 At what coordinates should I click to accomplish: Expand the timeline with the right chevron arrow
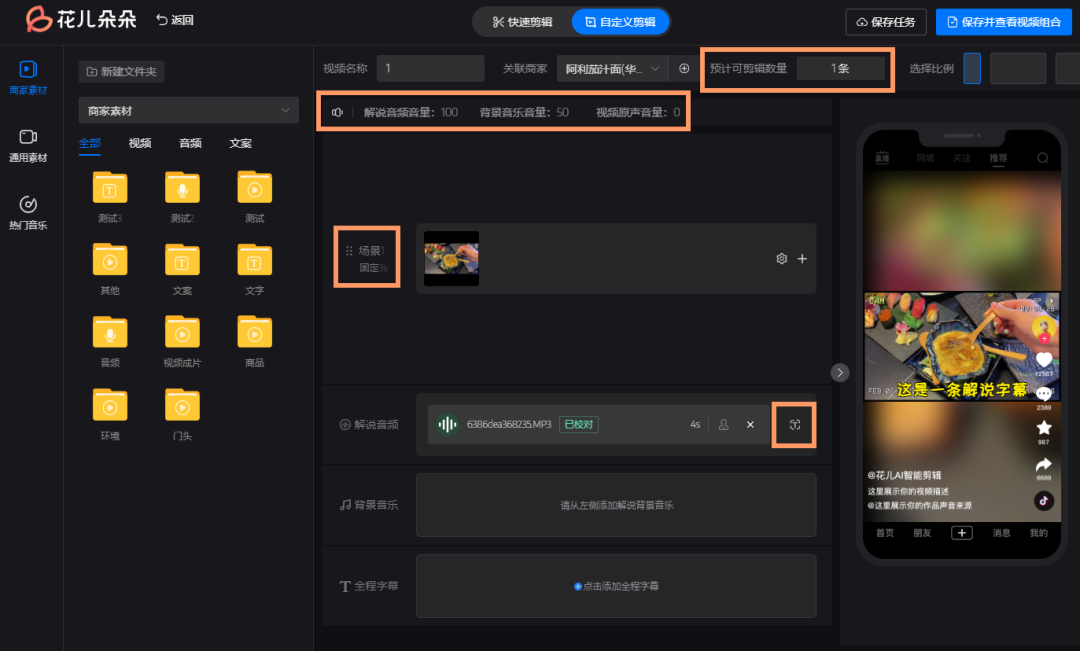pyautogui.click(x=839, y=372)
